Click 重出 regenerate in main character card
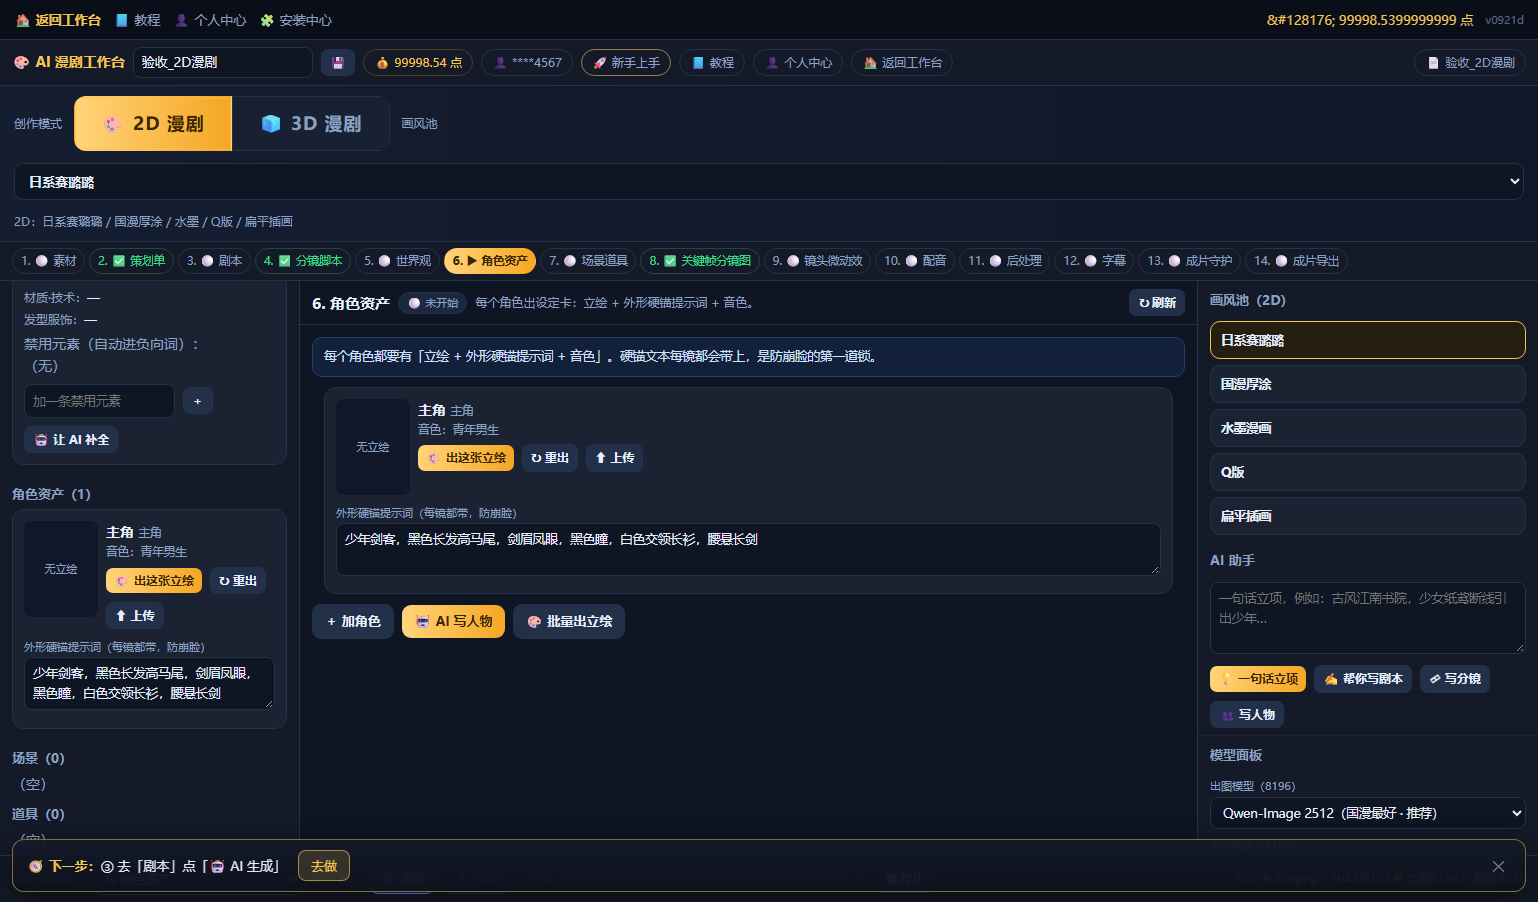Screen dimensions: 1538x902 point(549,457)
